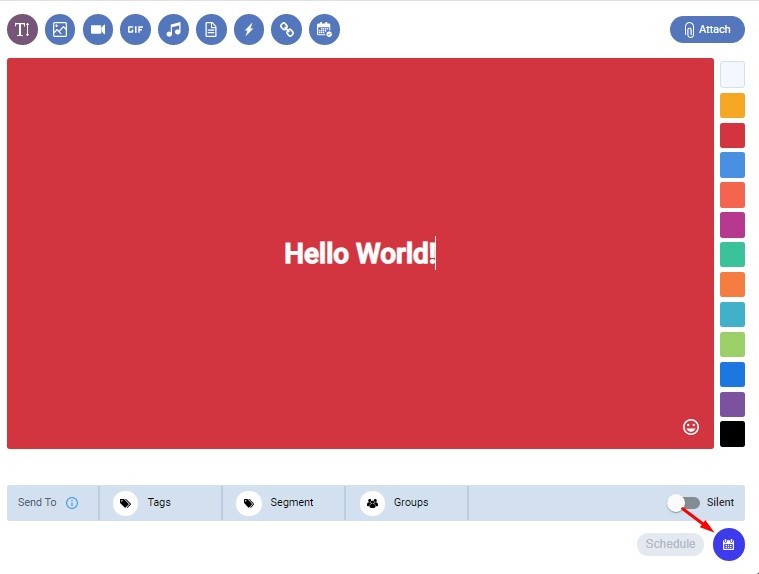This screenshot has height=574, width=759.
Task: Click the Tags recipient option
Action: point(161,503)
